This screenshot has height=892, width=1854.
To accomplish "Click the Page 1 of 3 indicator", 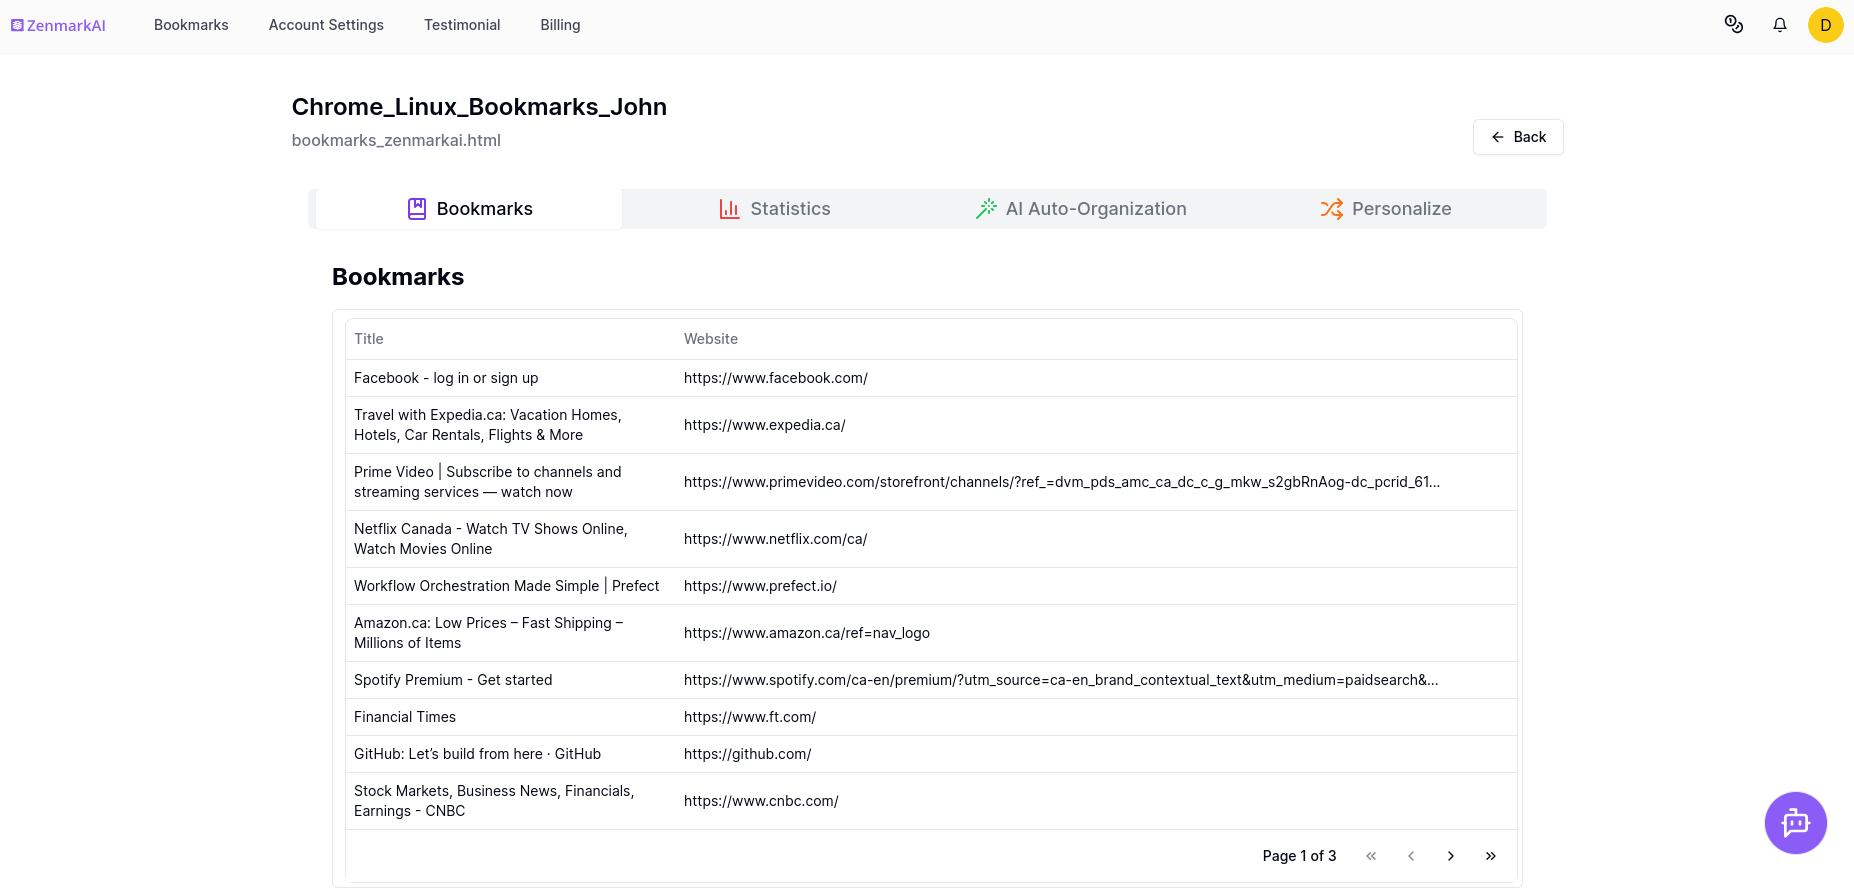I will pyautogui.click(x=1299, y=856).
